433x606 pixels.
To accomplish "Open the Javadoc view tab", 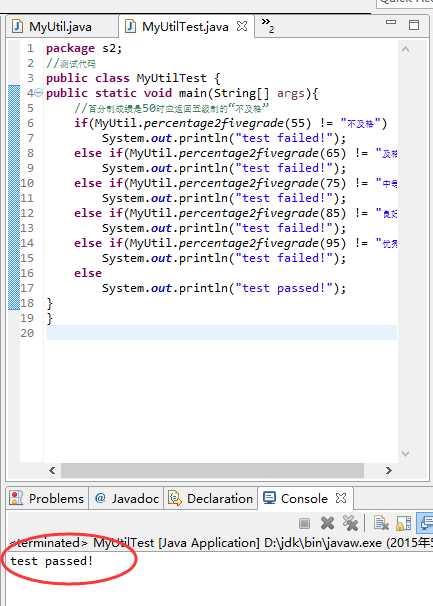I will (x=126, y=499).
